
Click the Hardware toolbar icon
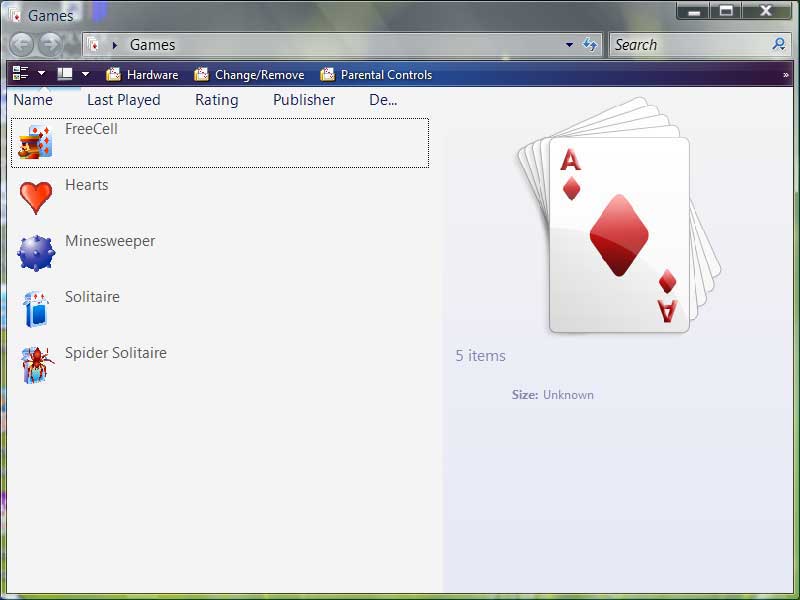pyautogui.click(x=113, y=74)
